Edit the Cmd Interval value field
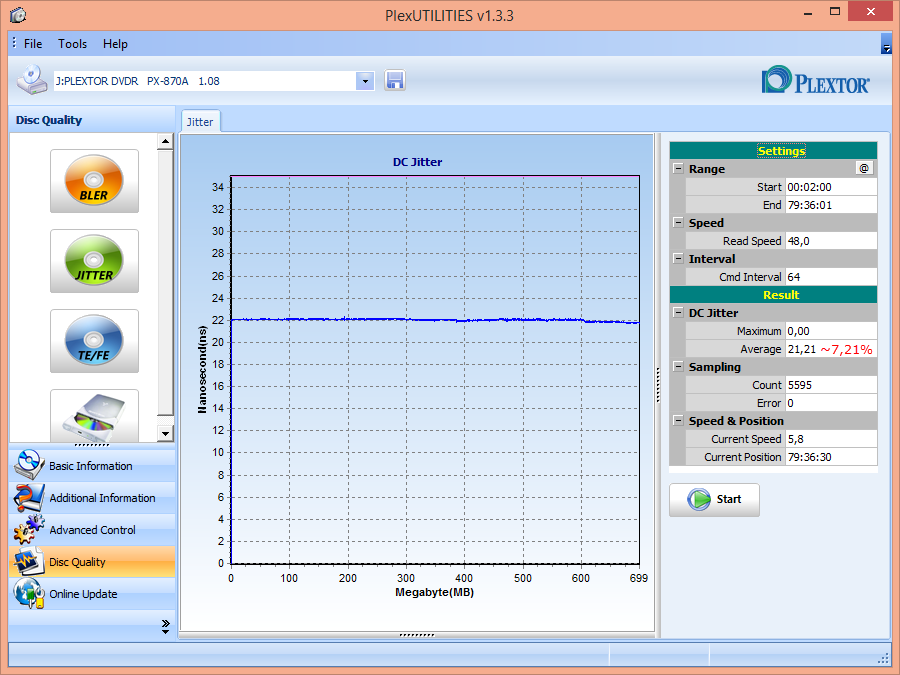900x675 pixels. pyautogui.click(x=831, y=277)
